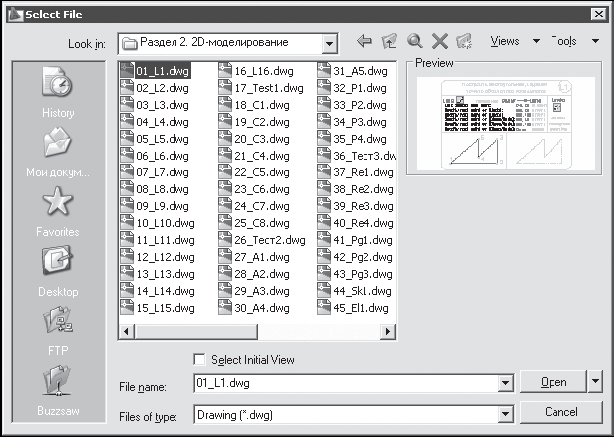Open the FTP location in sidebar
This screenshot has width=614, height=437.
pyautogui.click(x=58, y=330)
